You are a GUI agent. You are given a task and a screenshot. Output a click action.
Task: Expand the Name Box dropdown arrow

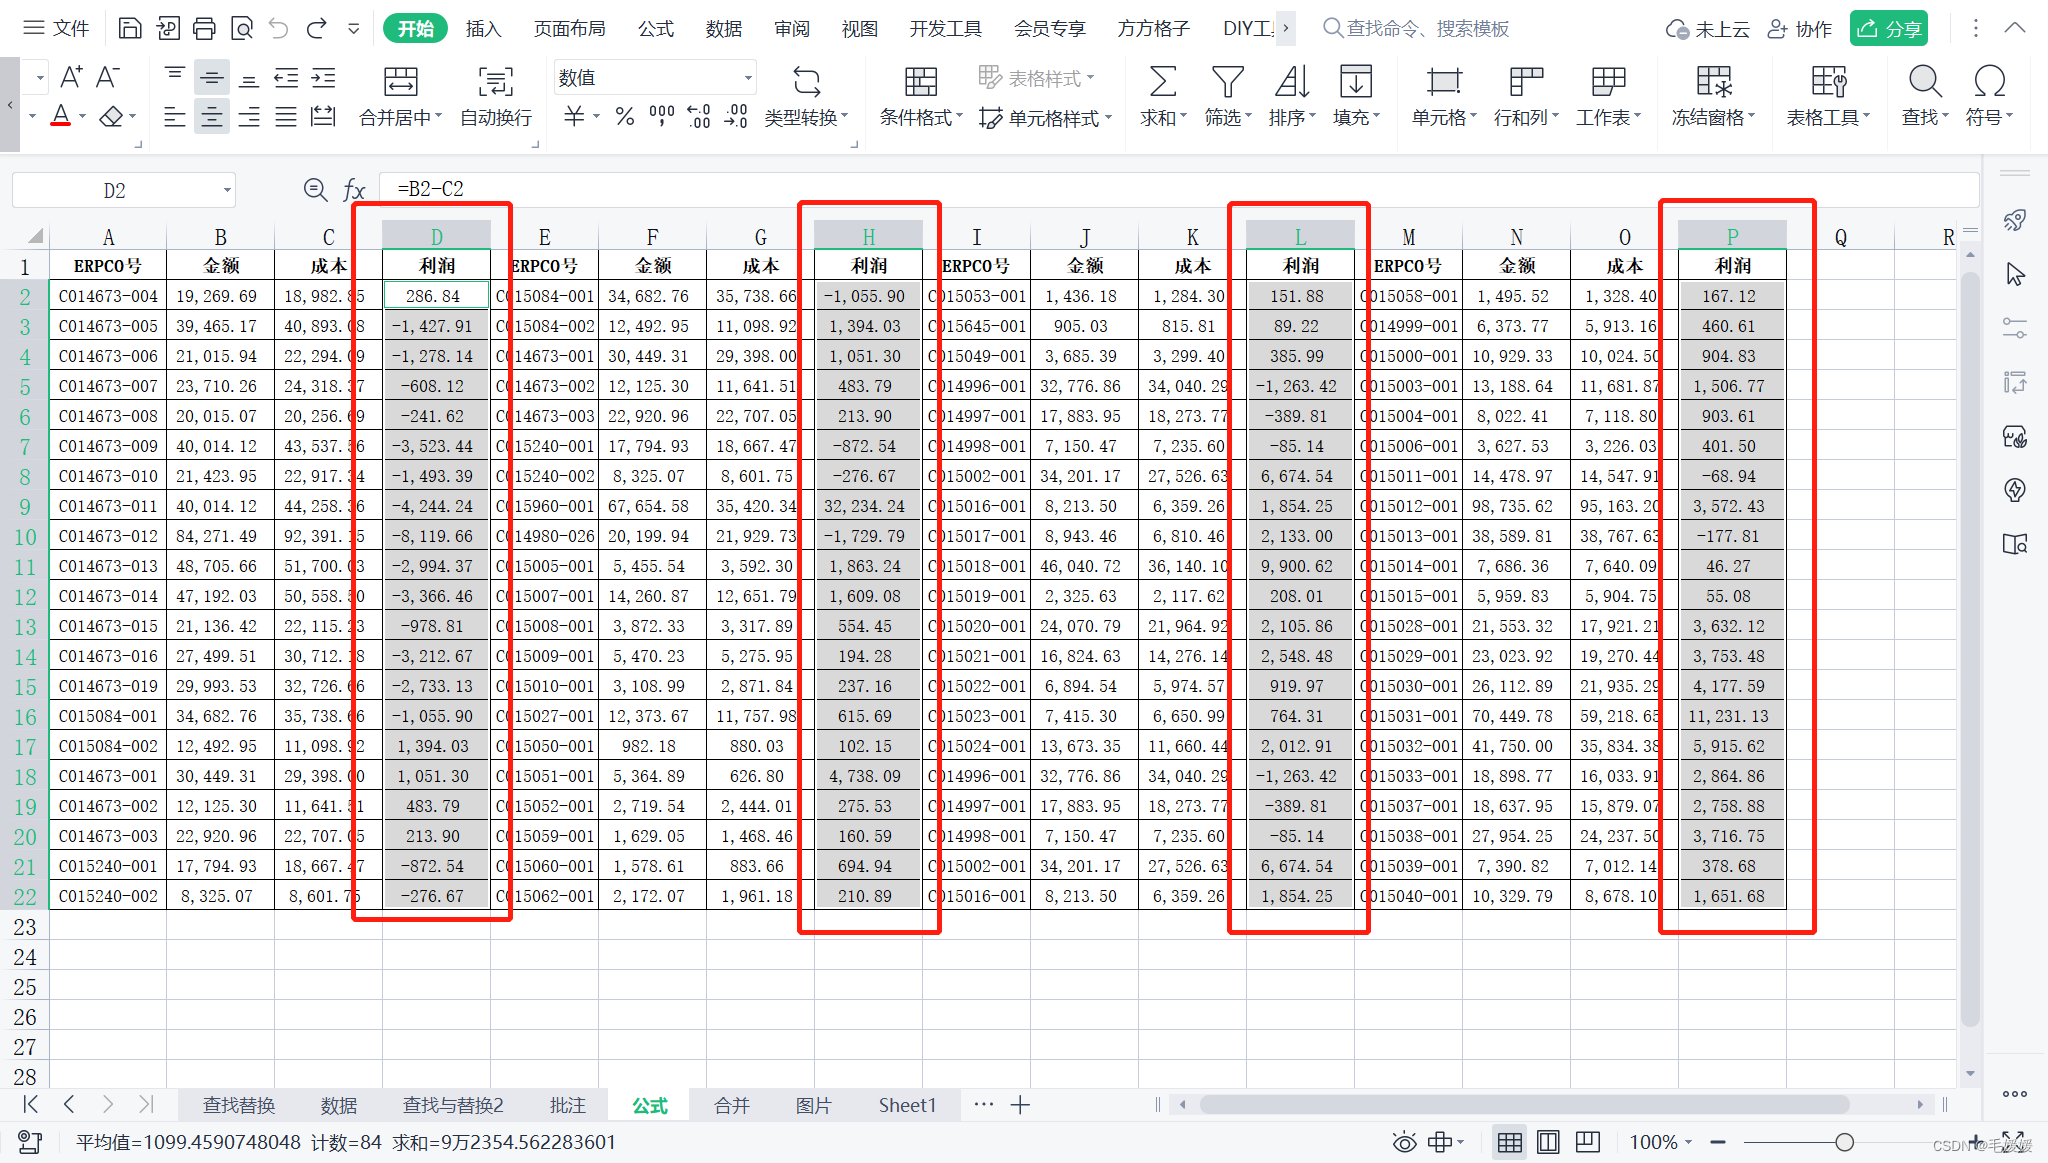[227, 190]
